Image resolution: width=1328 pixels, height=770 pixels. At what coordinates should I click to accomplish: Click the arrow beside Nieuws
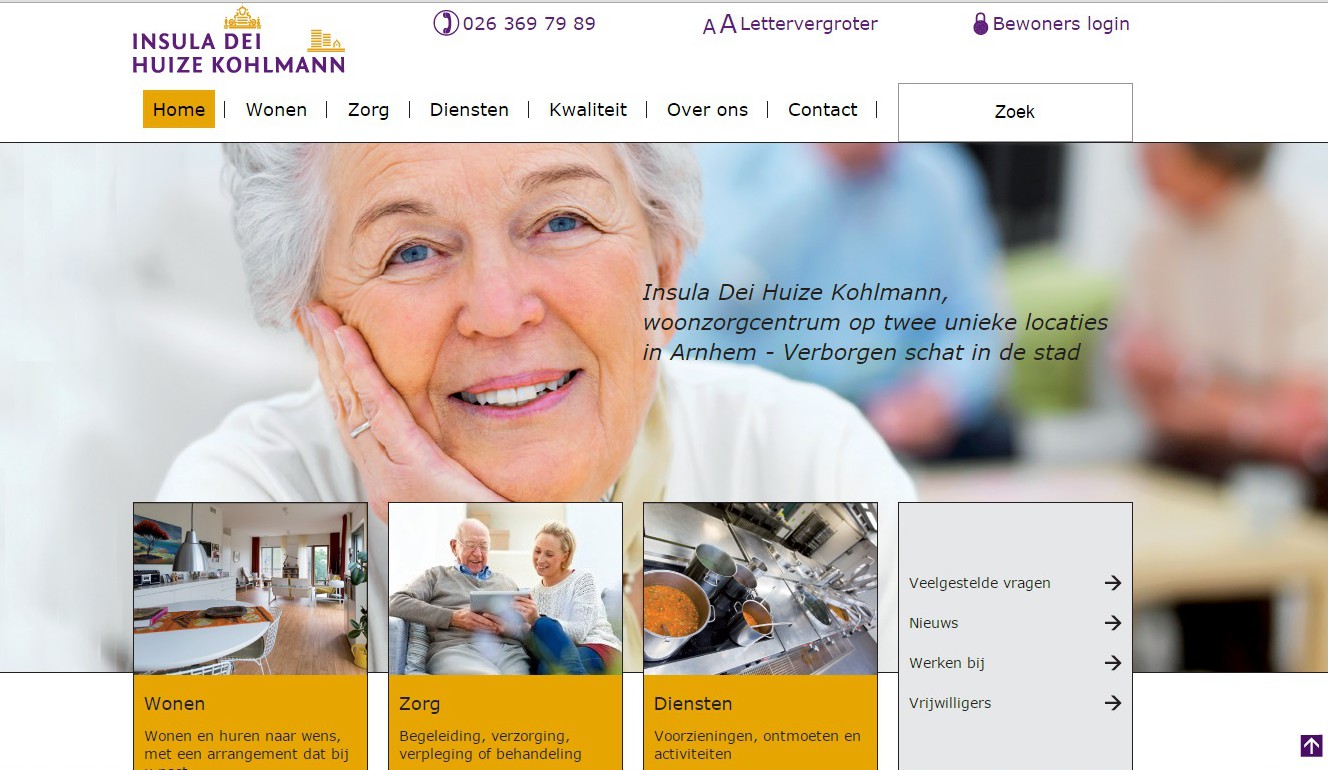click(x=1112, y=623)
